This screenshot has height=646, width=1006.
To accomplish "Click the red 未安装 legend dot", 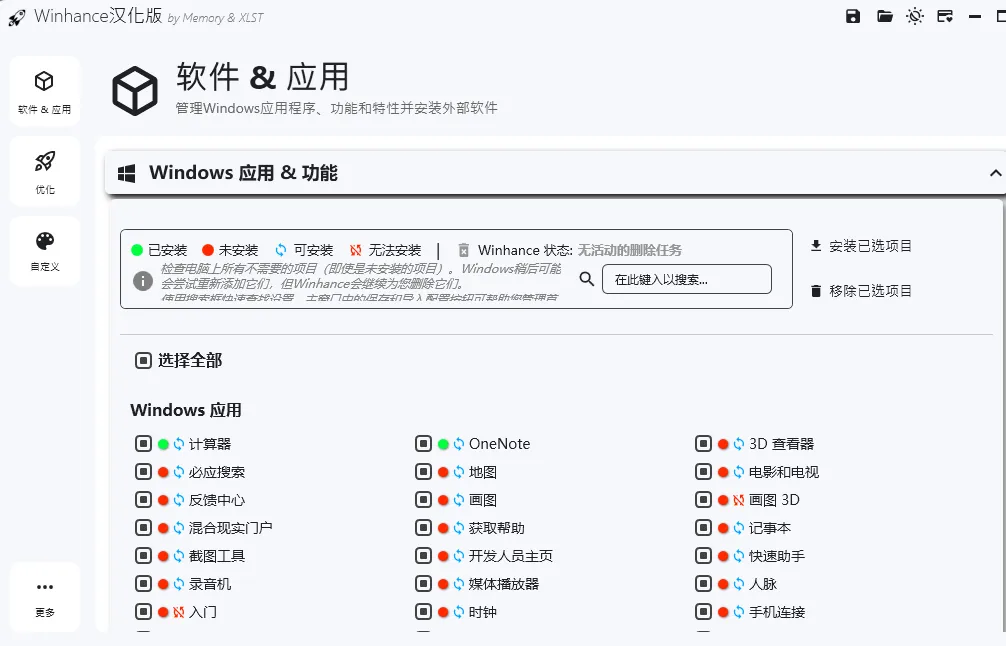I will (x=208, y=250).
